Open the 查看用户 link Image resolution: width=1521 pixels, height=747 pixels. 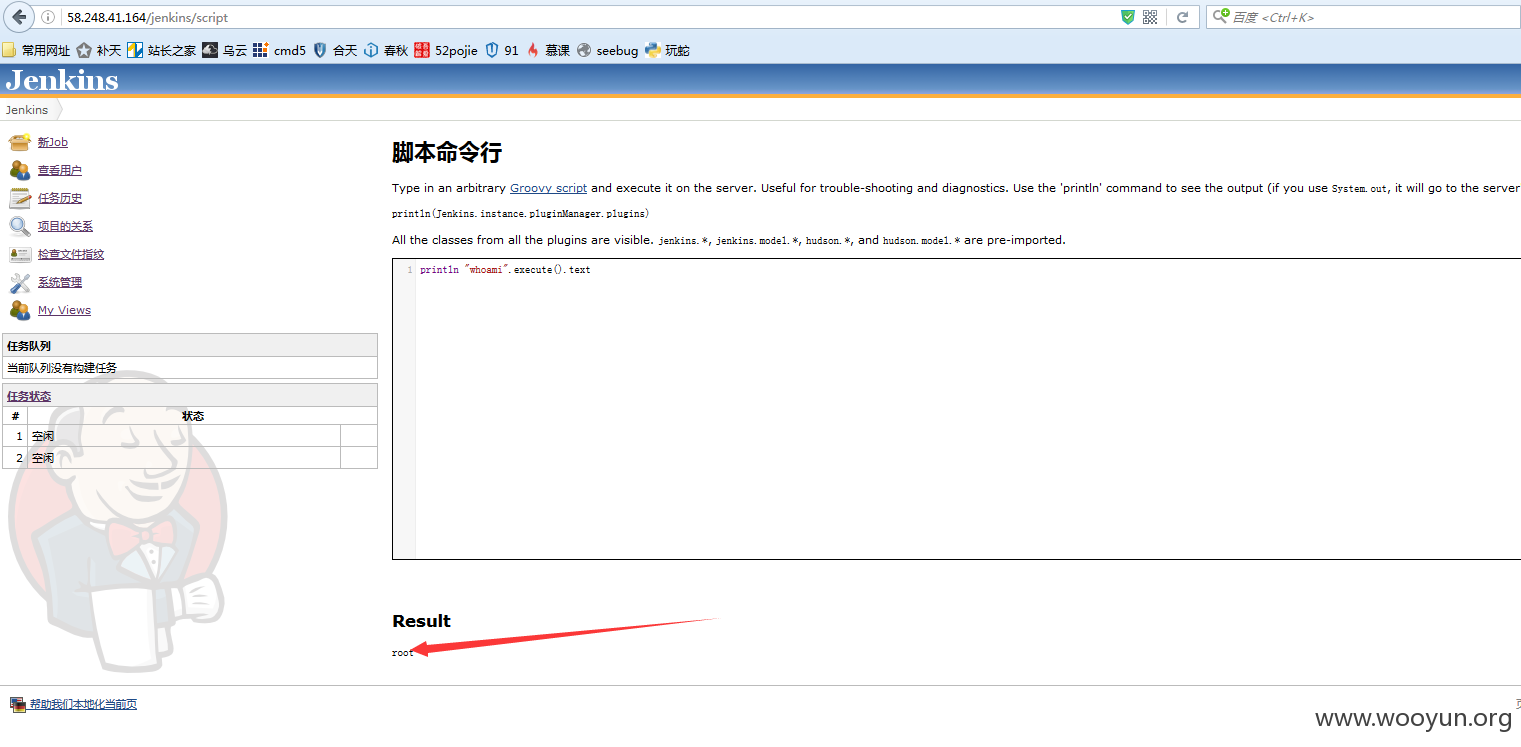[x=60, y=170]
